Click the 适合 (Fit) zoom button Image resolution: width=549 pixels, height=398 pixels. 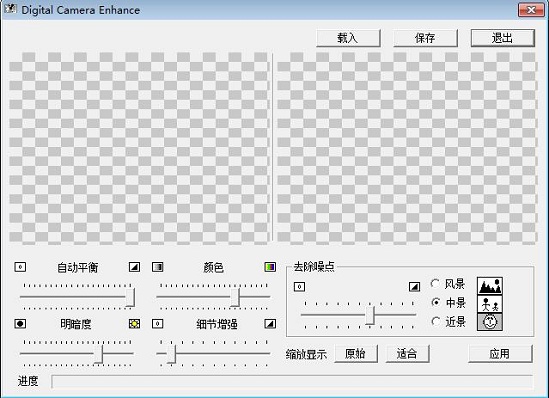tap(407, 354)
